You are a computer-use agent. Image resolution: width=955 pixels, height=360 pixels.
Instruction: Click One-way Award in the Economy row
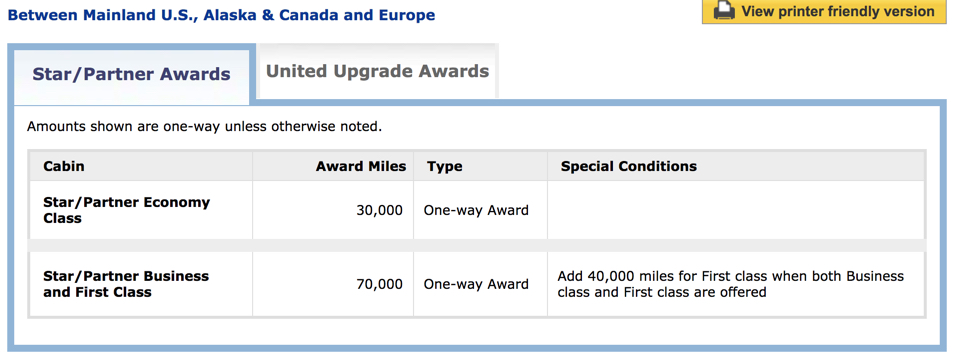coord(476,211)
